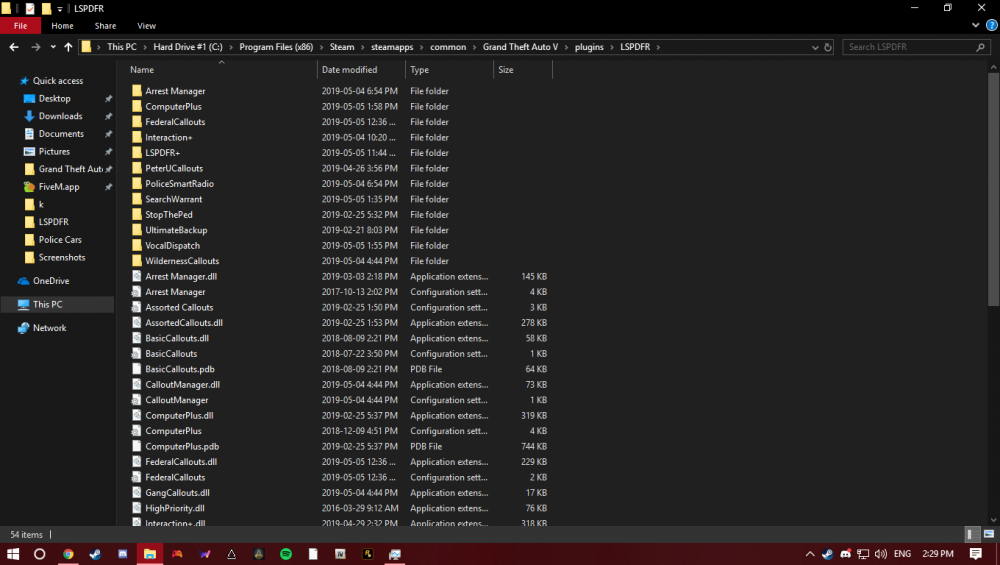Screen dimensions: 1000x565
Task: Select This PC in navigation pane
Action: point(47,305)
